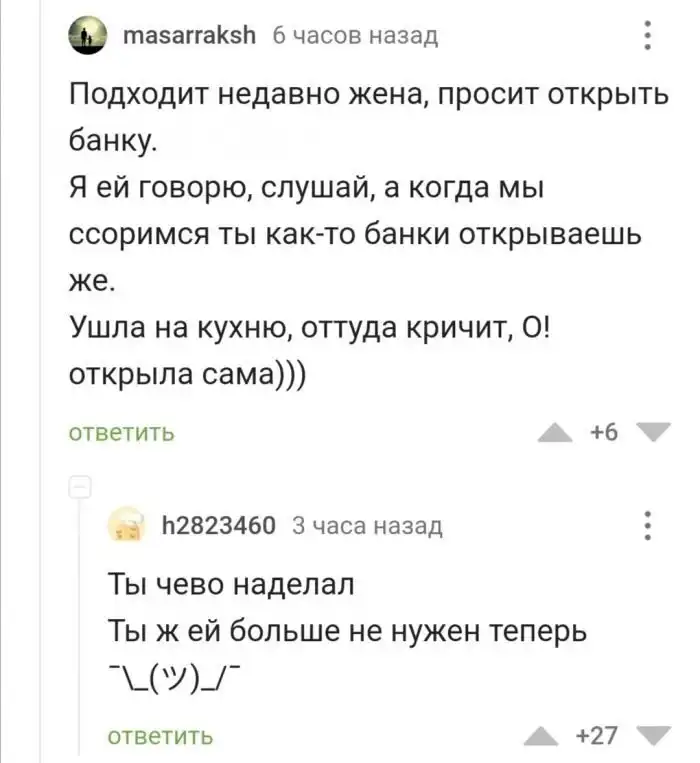Screen dimensions: 700x763
Task: Open masarraksh's profile avatar
Action: pyautogui.click(x=85, y=40)
